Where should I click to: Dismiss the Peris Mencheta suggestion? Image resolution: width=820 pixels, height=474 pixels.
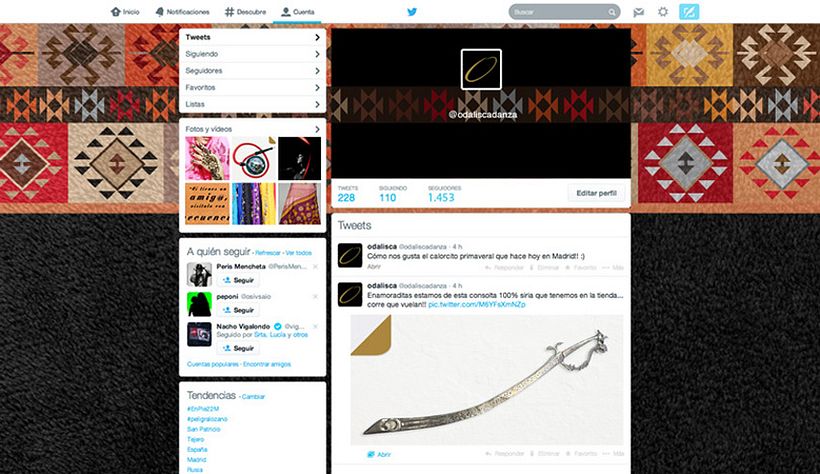coord(315,267)
